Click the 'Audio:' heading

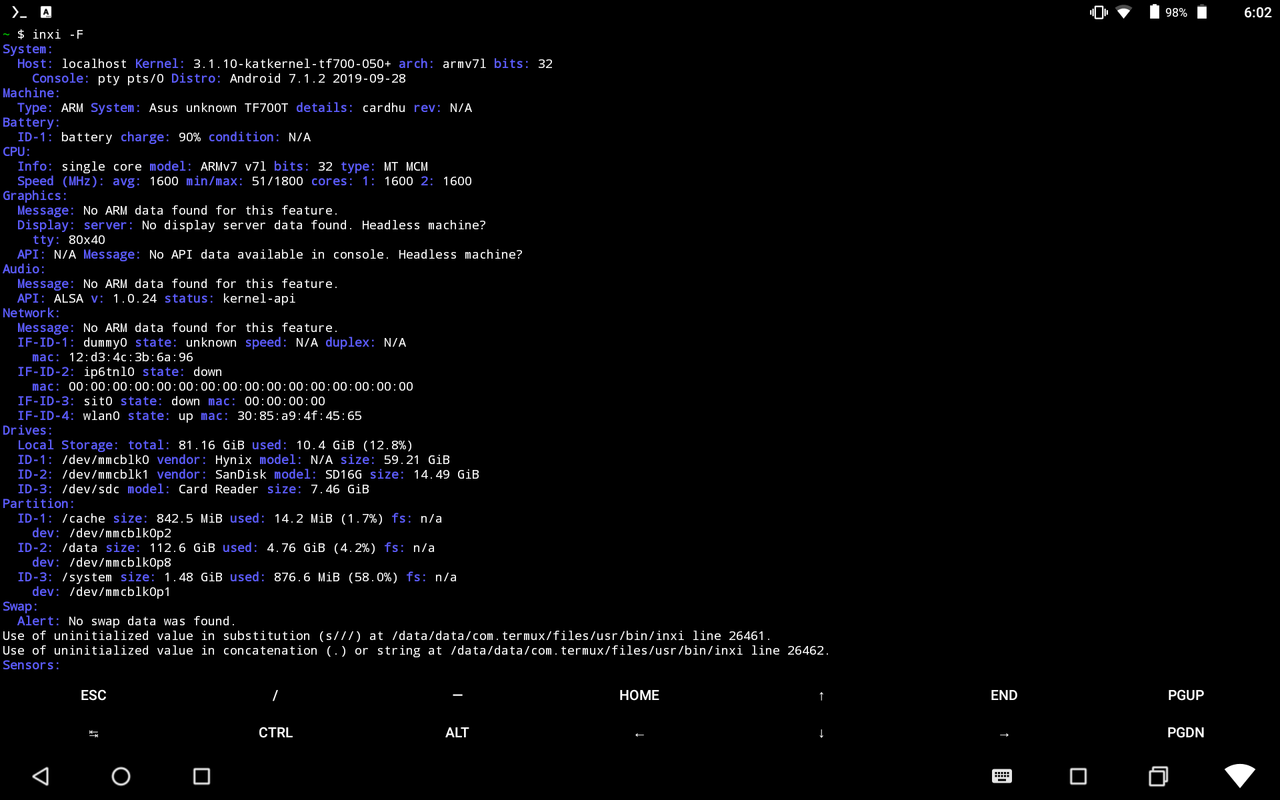(24, 269)
